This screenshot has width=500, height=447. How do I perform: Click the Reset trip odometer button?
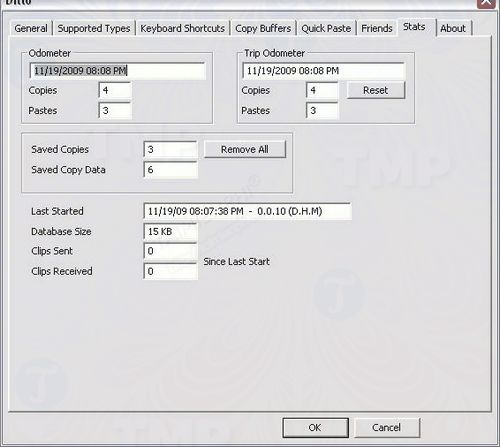pos(376,90)
